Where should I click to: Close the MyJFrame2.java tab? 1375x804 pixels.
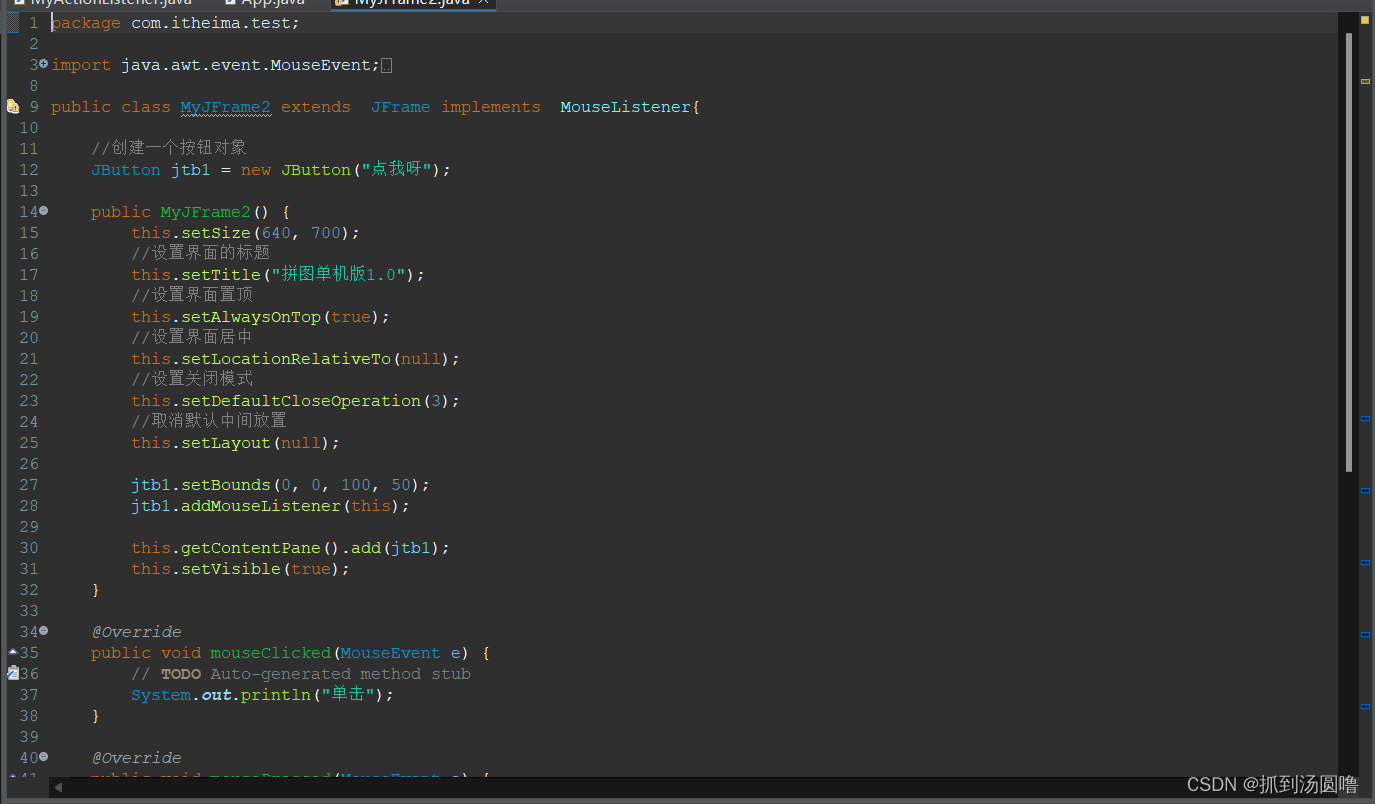483,3
